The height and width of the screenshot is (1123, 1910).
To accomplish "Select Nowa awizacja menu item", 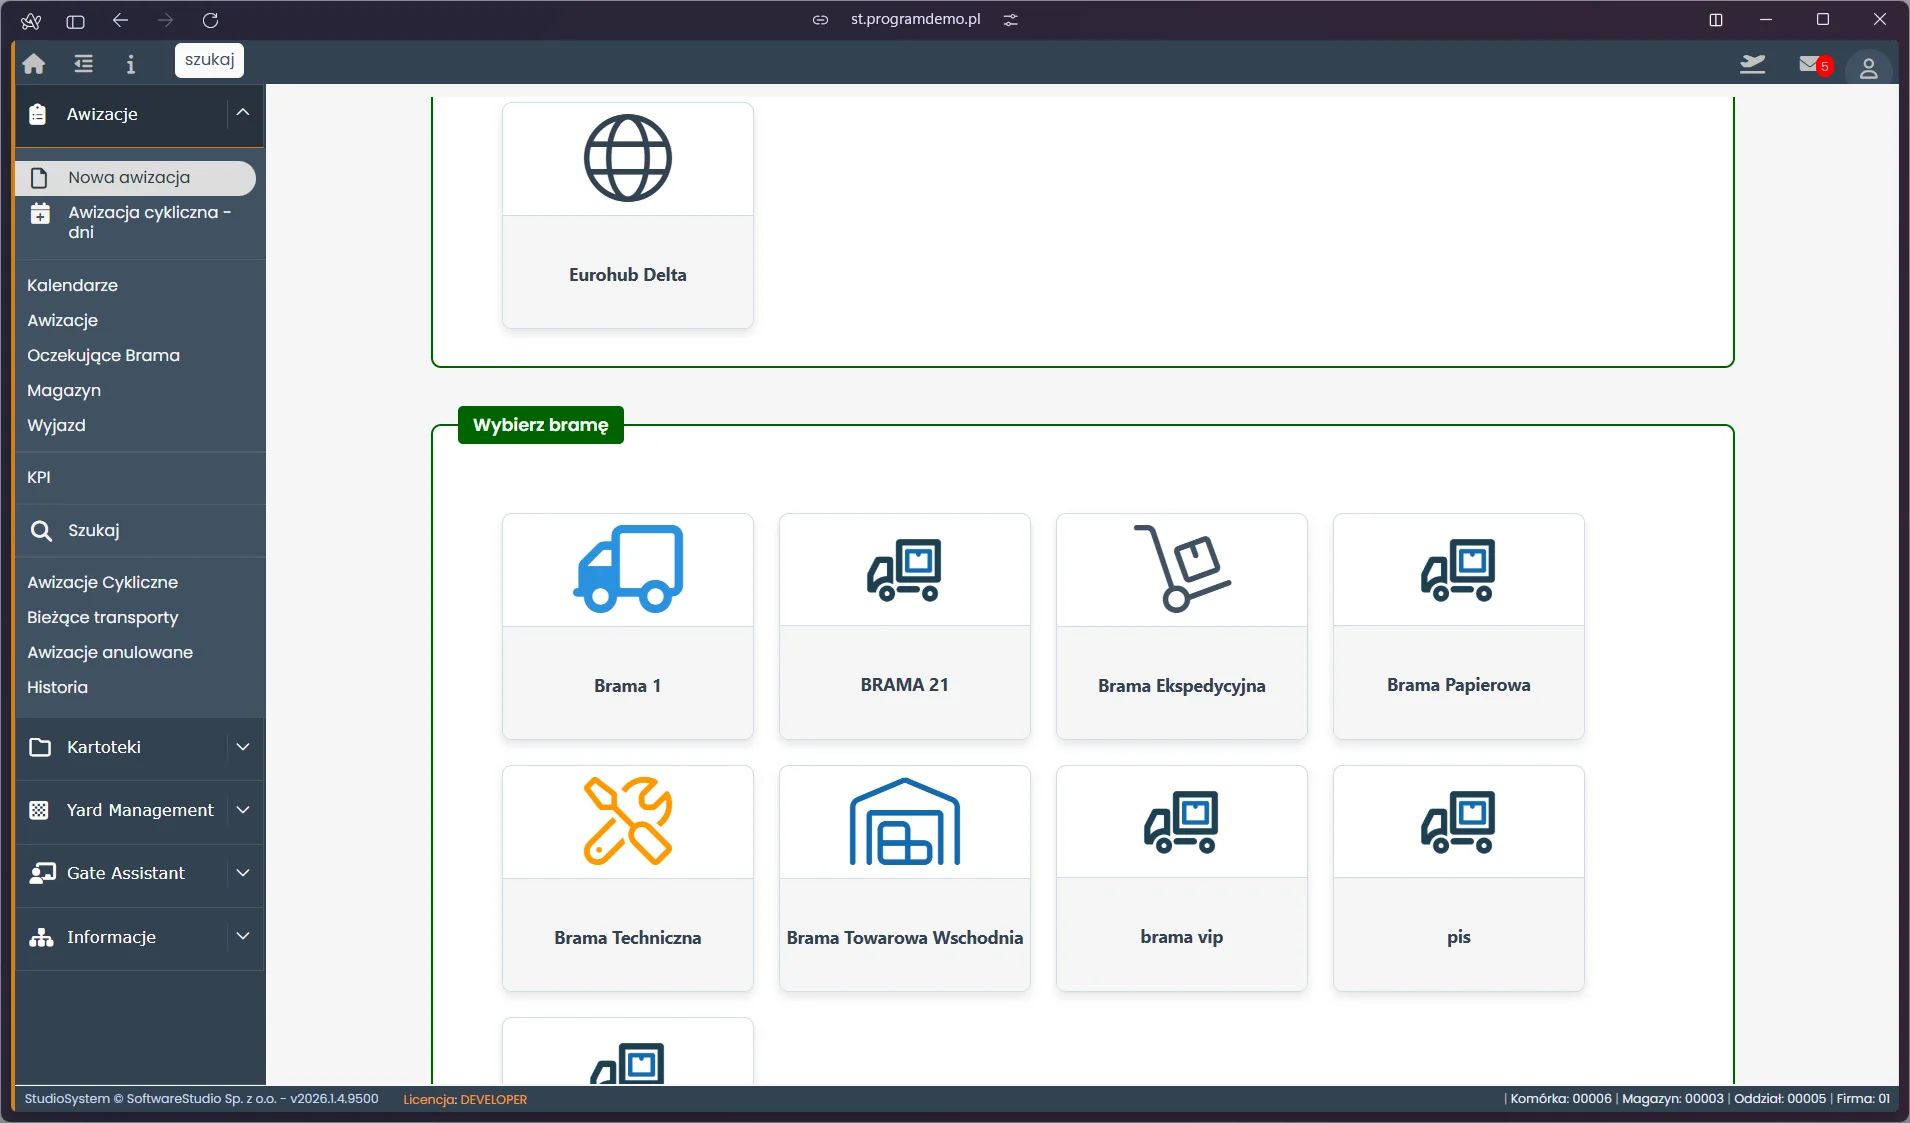I will (x=136, y=178).
